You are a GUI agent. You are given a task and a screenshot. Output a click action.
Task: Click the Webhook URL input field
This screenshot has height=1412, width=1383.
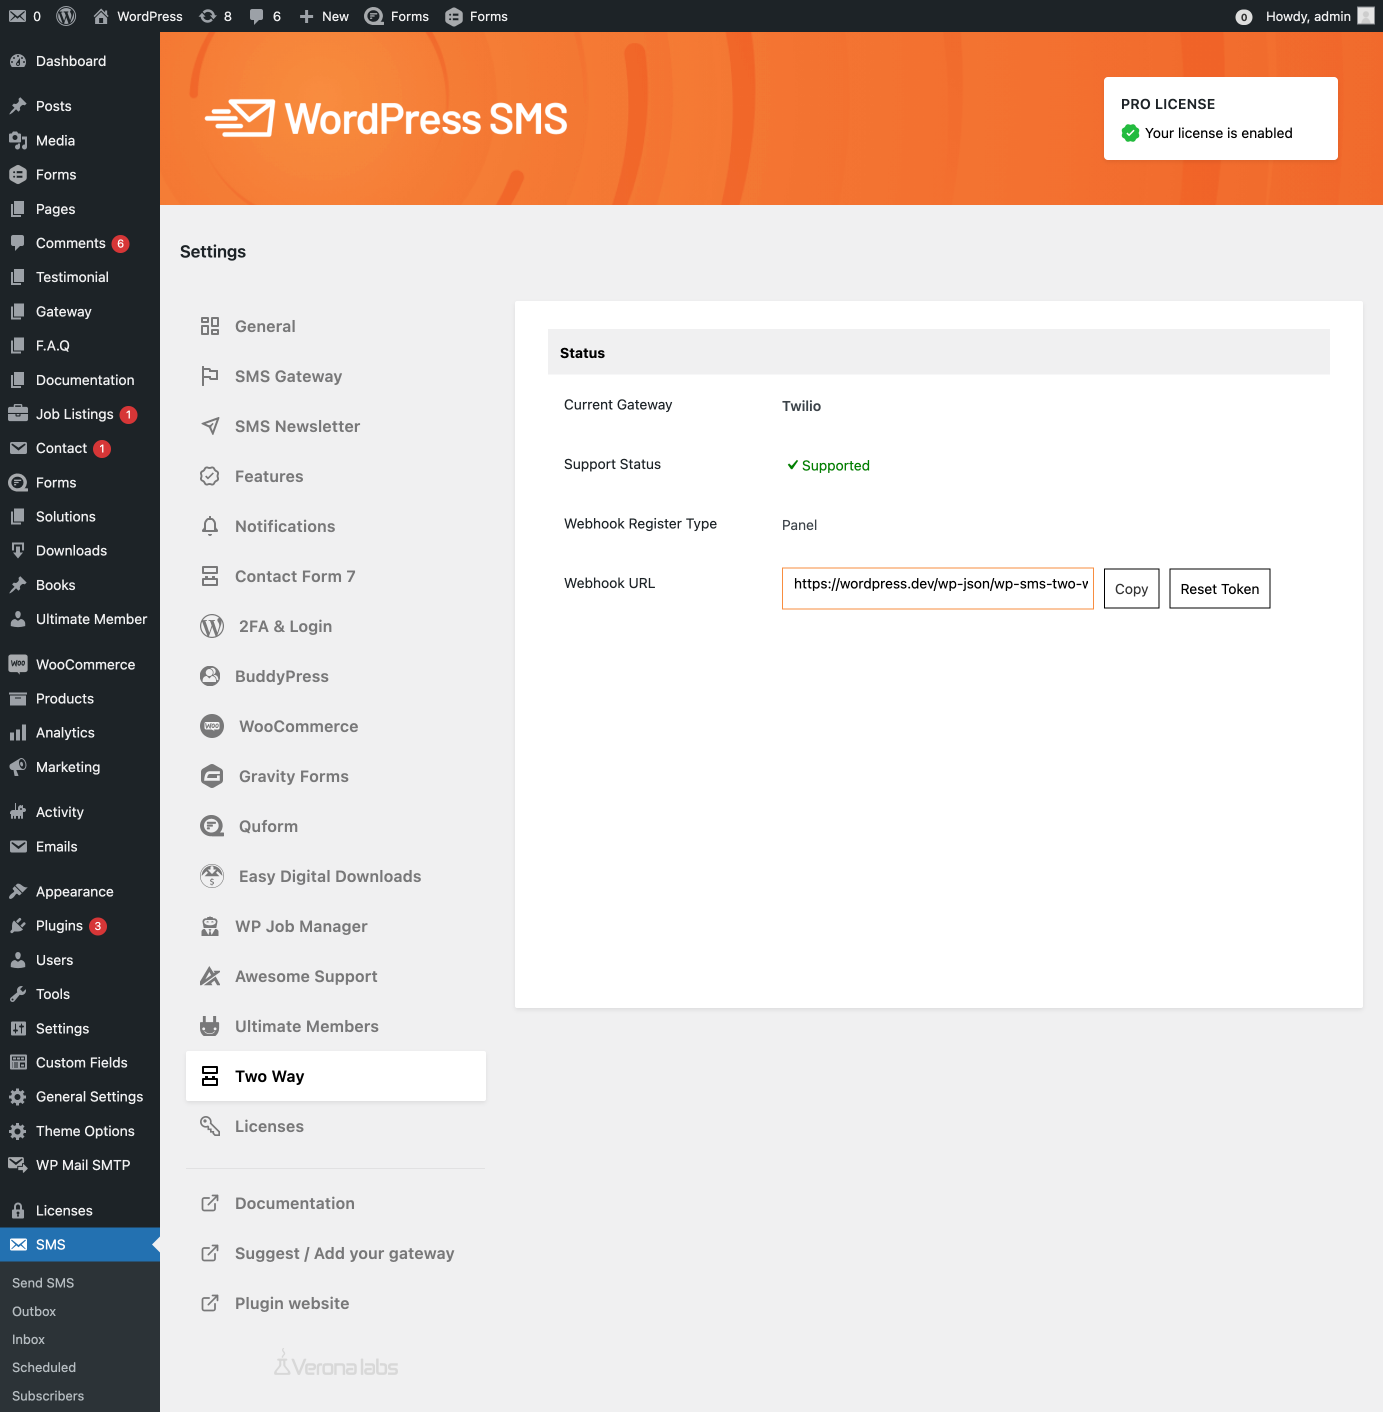coord(938,588)
